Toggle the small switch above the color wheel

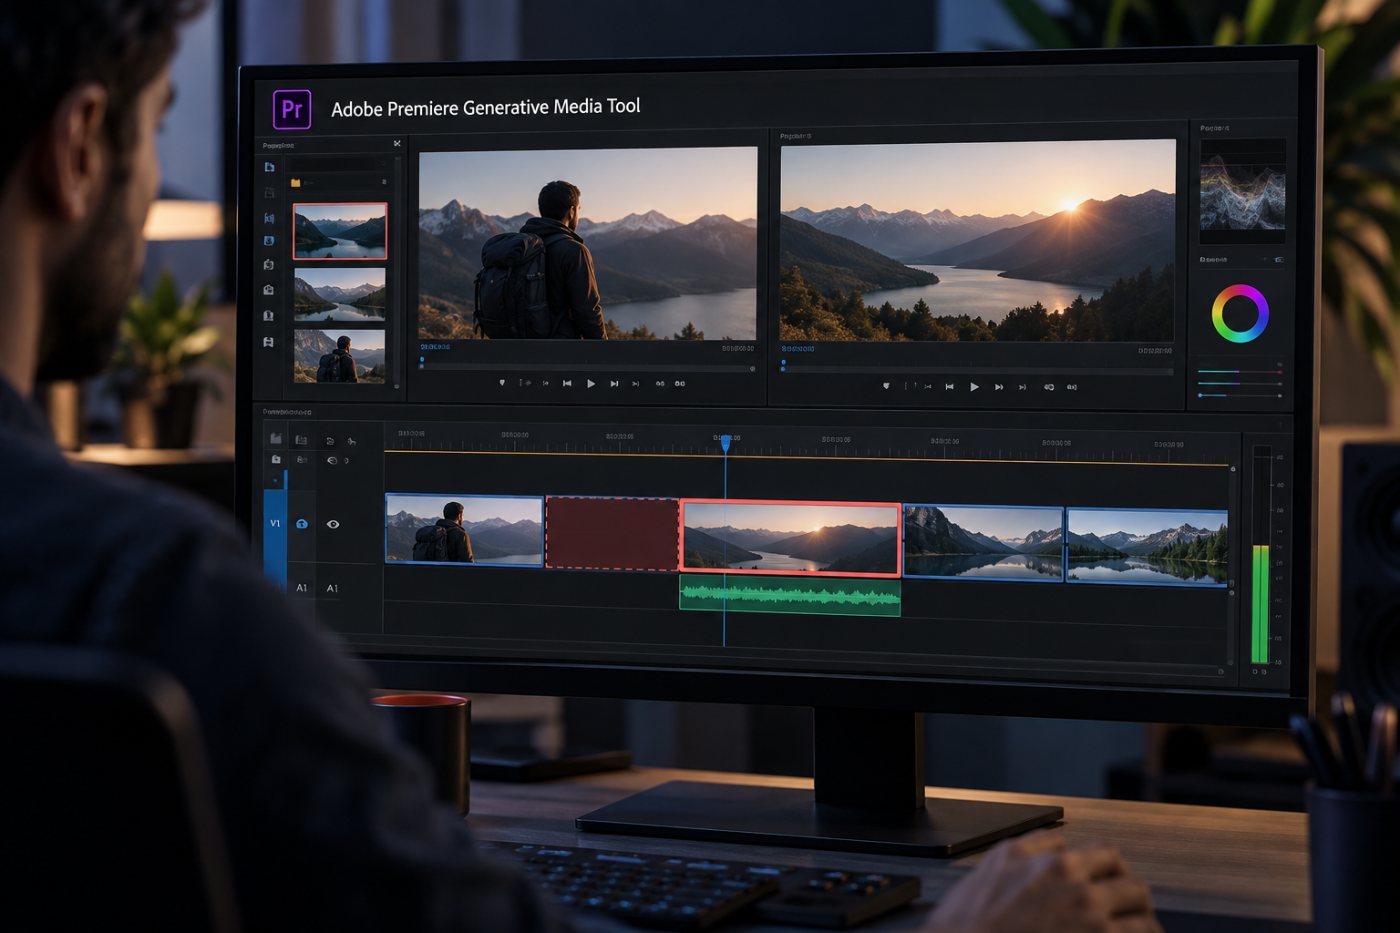click(1278, 260)
